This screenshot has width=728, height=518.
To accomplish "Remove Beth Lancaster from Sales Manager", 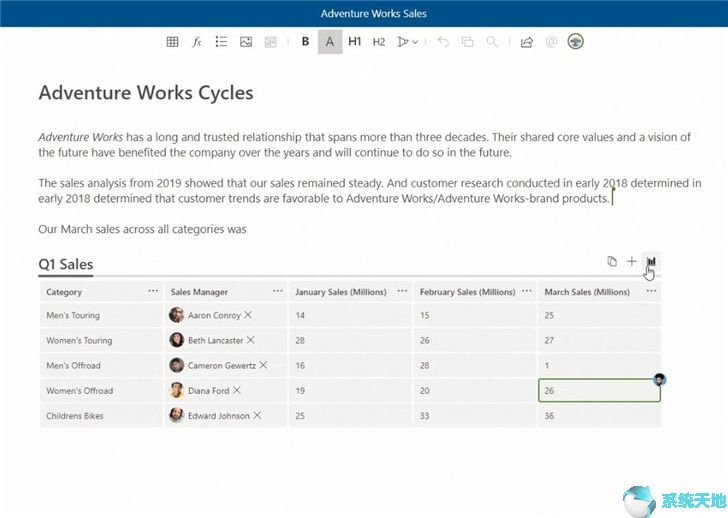I will [250, 340].
